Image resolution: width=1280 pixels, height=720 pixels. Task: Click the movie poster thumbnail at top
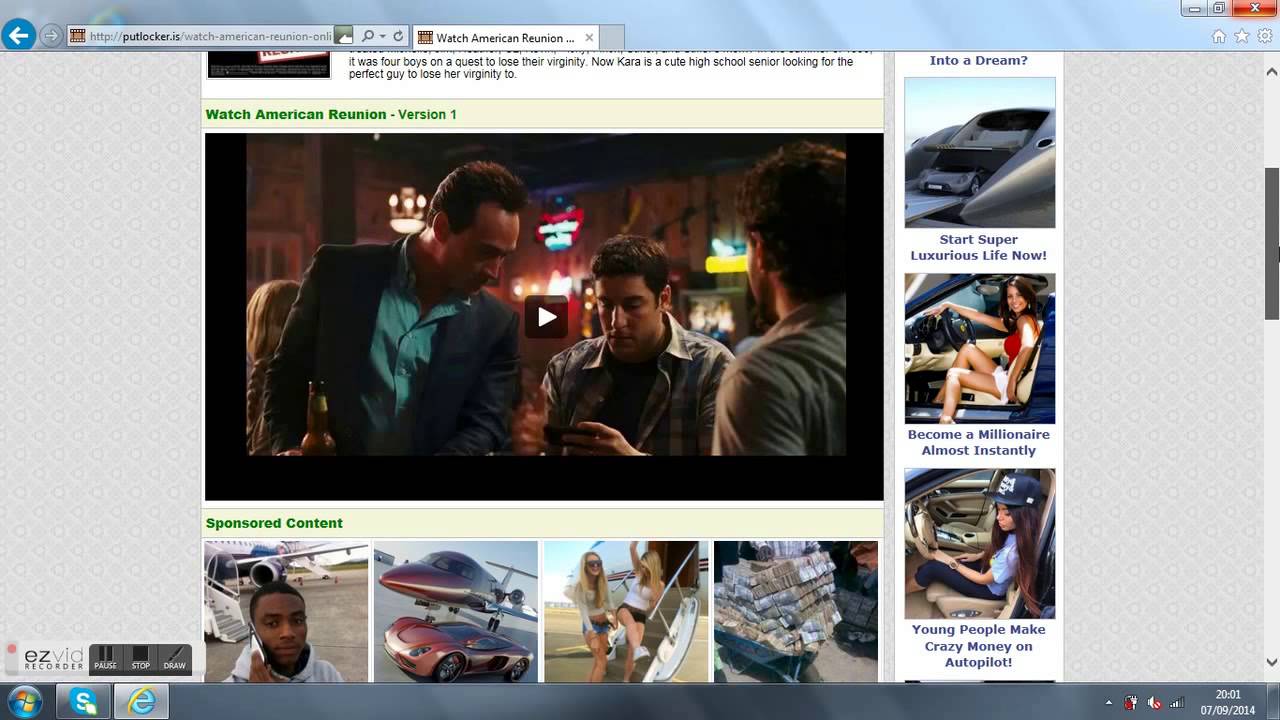(x=269, y=65)
